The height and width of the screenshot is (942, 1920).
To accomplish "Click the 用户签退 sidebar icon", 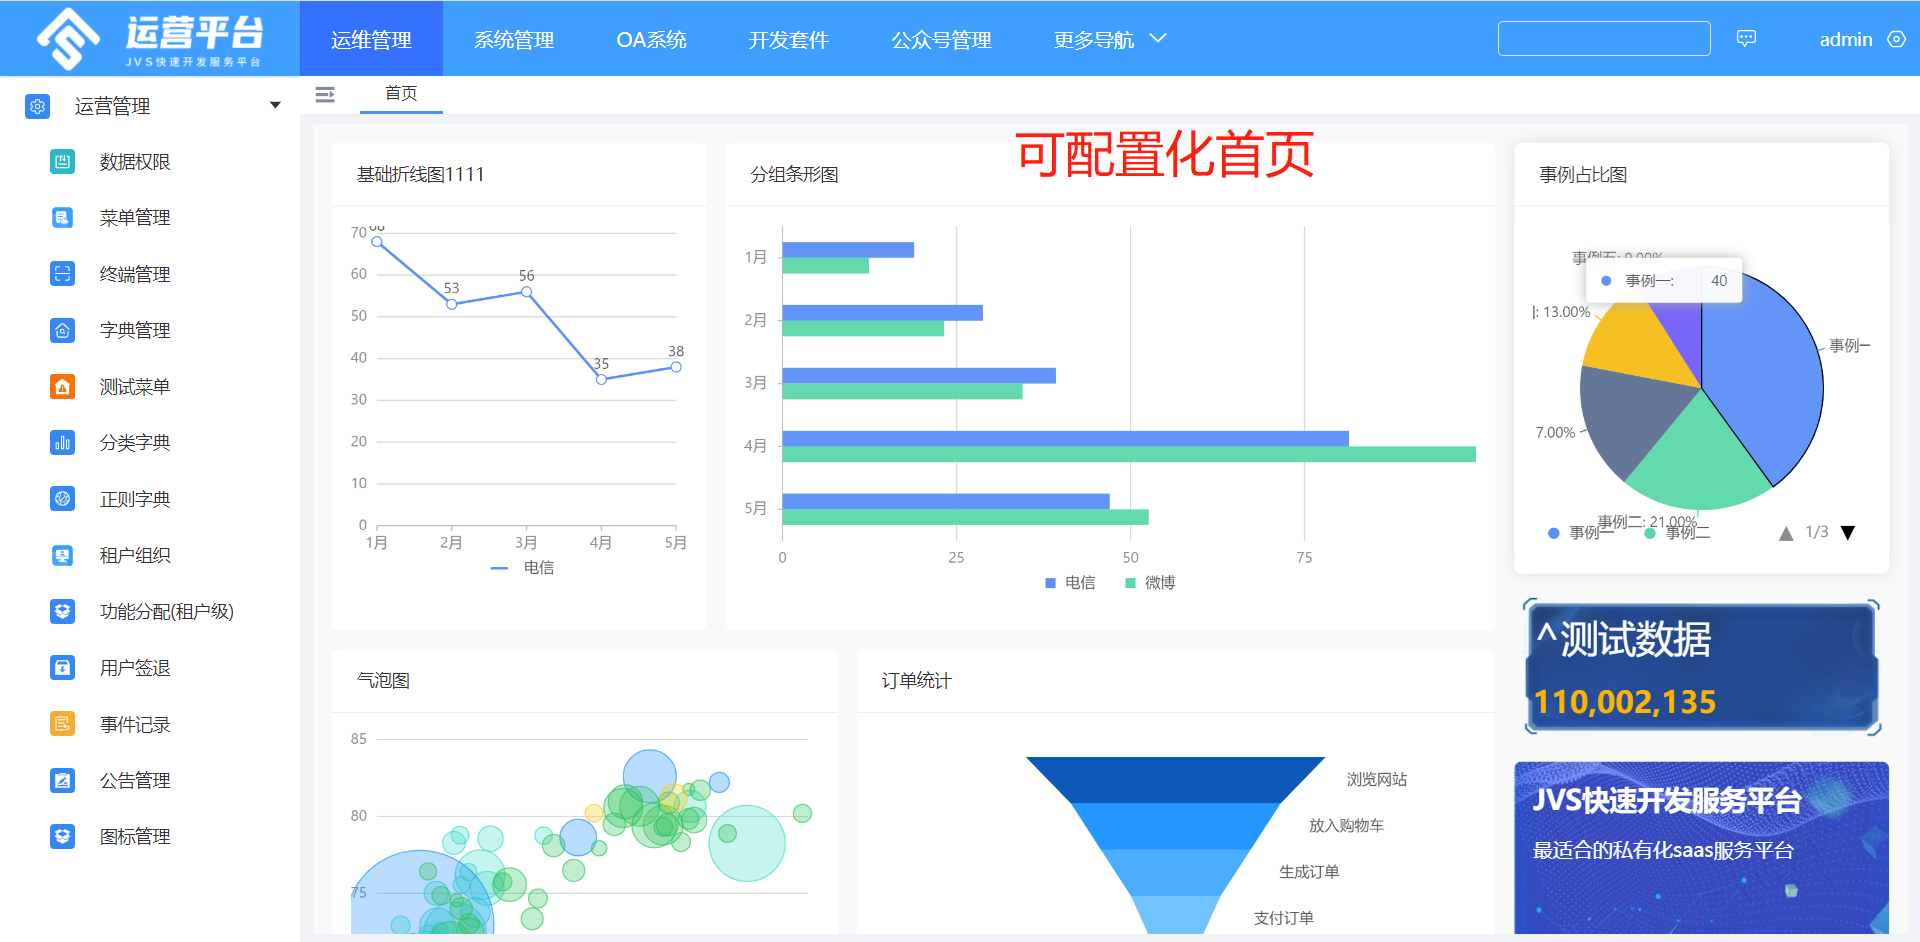I will point(62,667).
